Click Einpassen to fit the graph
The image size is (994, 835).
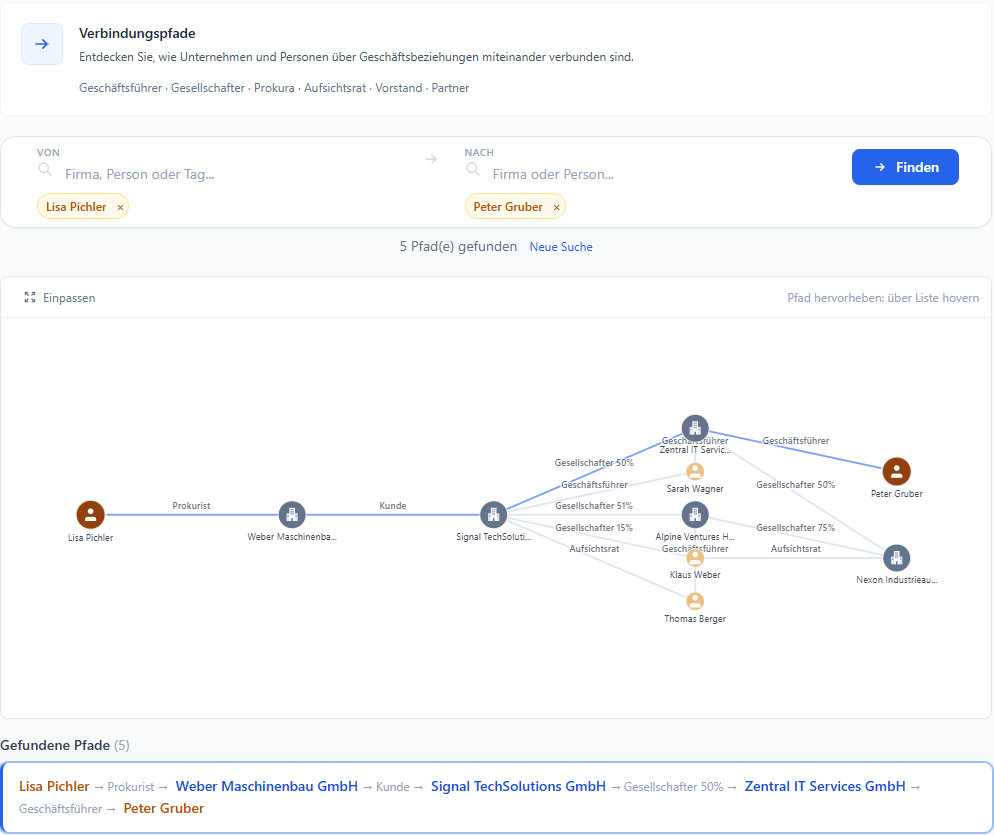(60, 298)
